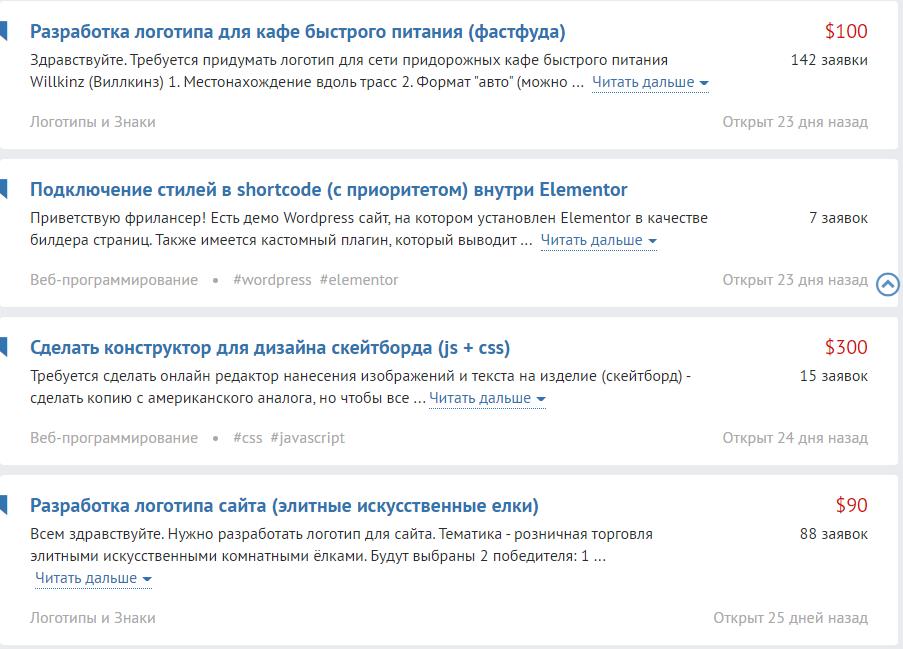
Task: Select the #javascript tag
Action: [308, 438]
